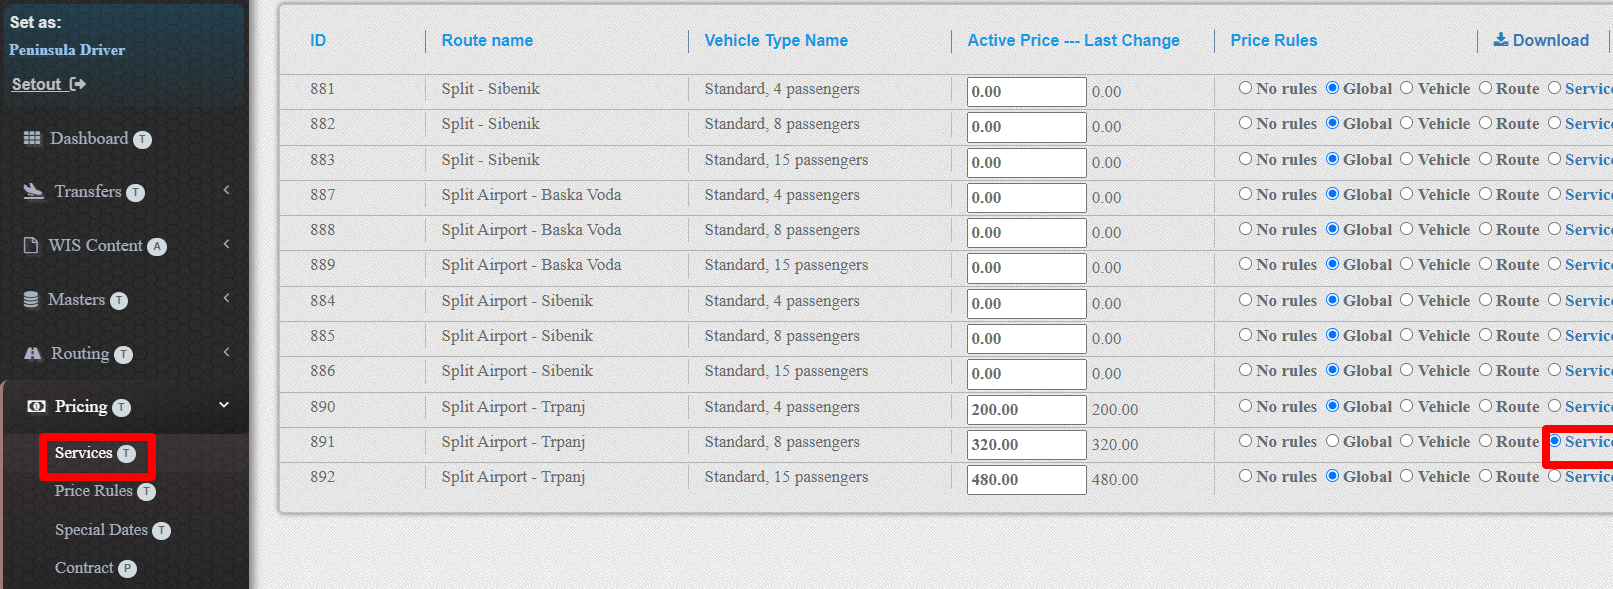
Task: Expand the Transfers menu chevron
Action: point(227,190)
